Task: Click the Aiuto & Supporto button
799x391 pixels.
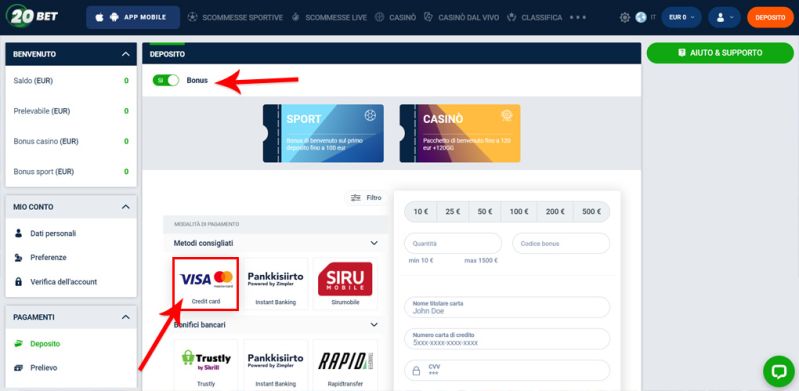Action: point(720,53)
